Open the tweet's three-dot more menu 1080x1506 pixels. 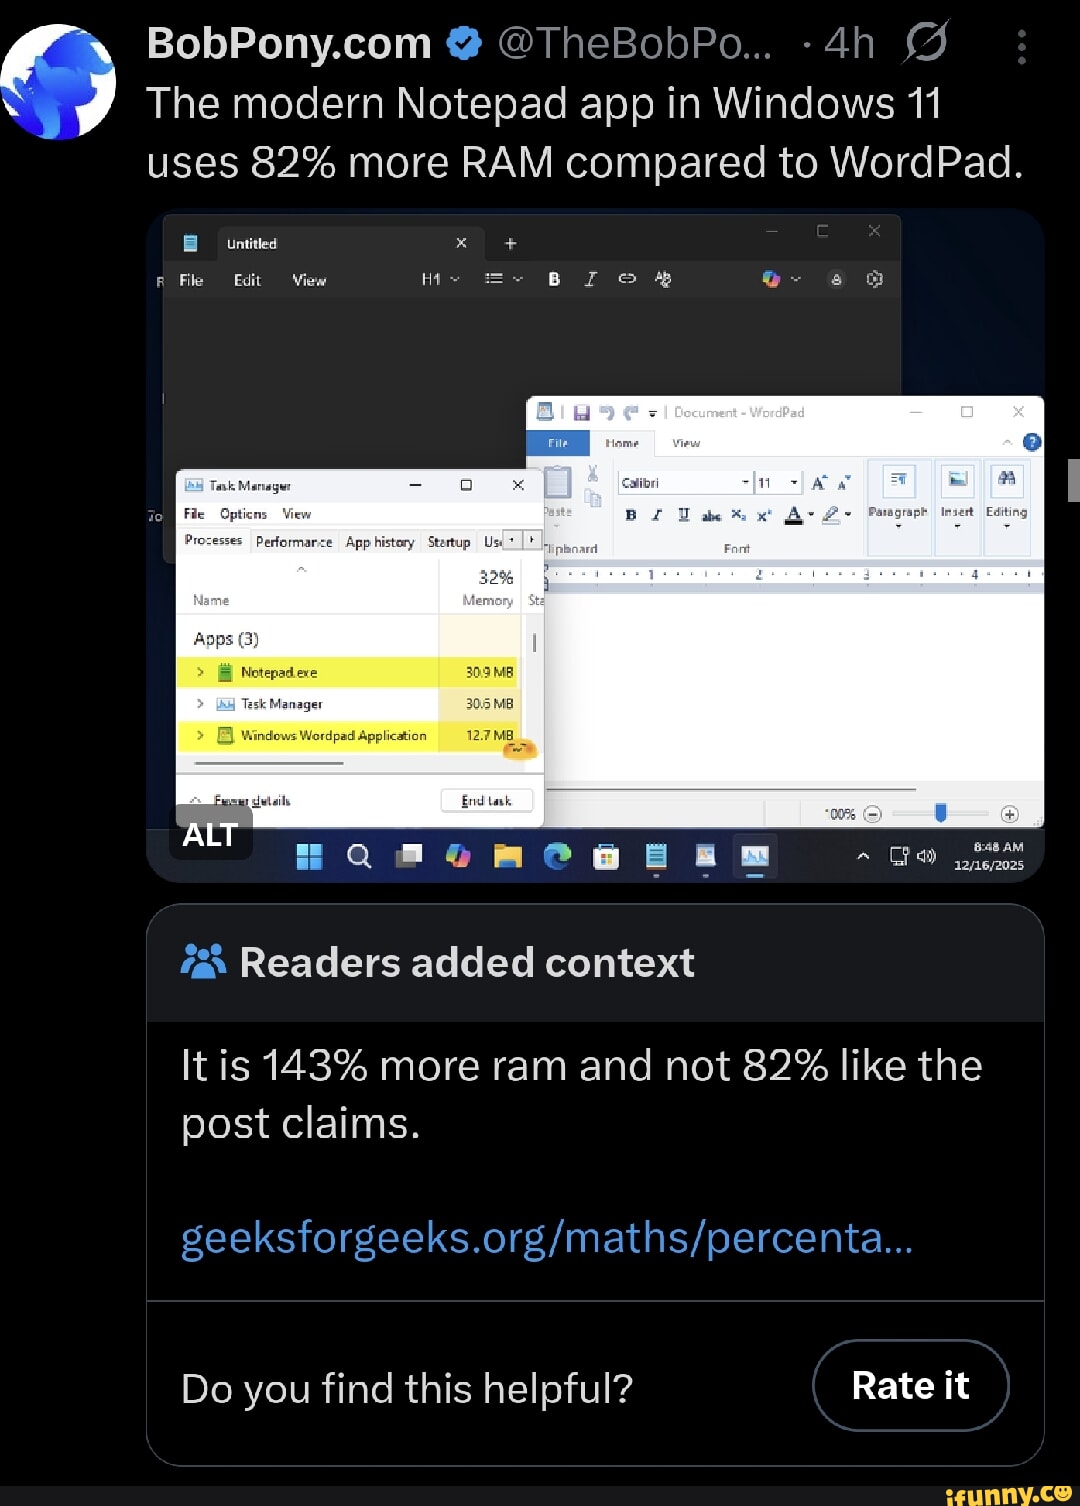click(1021, 46)
